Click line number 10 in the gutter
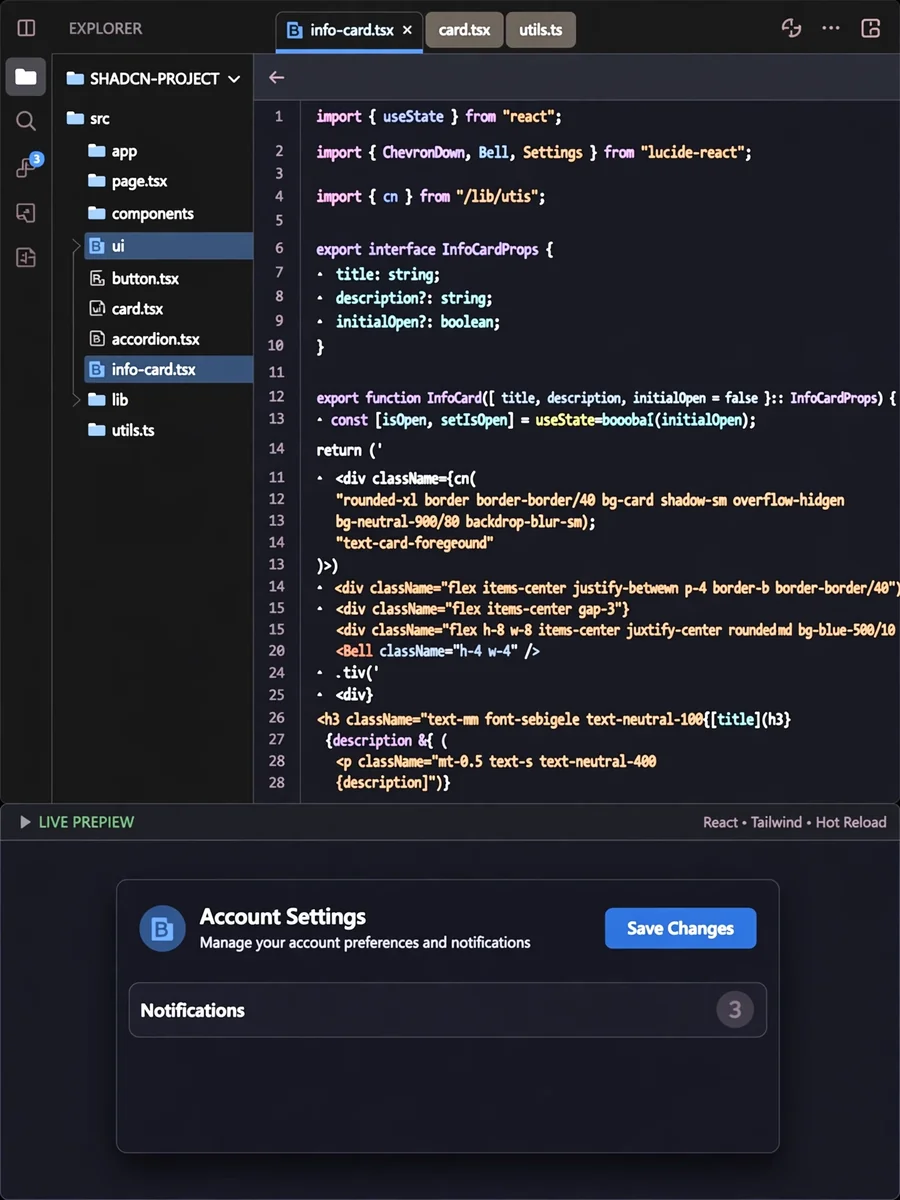This screenshot has height=1200, width=900. [x=276, y=345]
